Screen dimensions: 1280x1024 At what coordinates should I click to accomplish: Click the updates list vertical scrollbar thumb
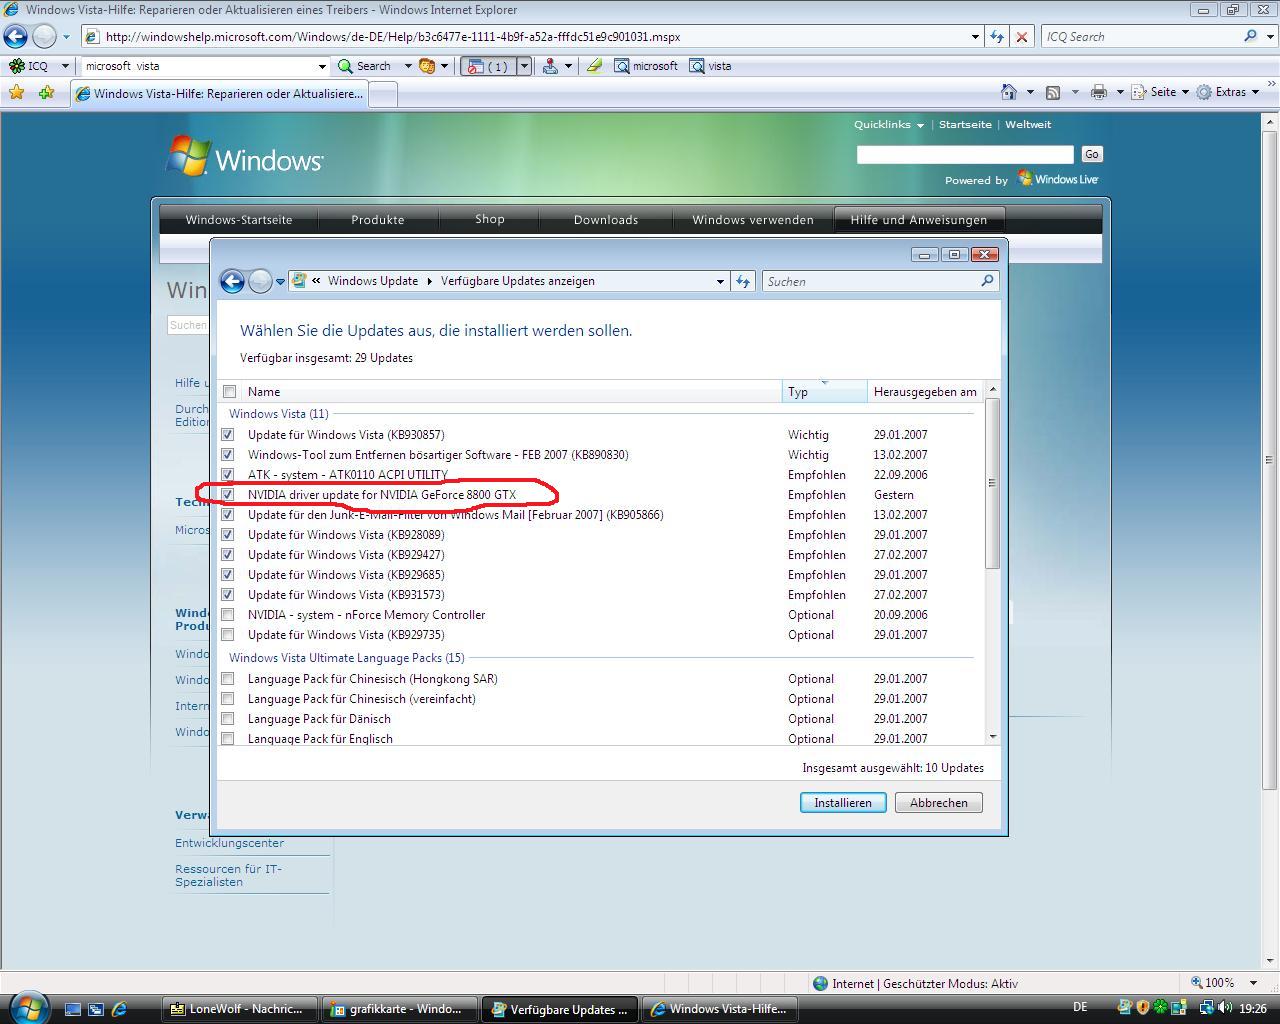coord(992,483)
